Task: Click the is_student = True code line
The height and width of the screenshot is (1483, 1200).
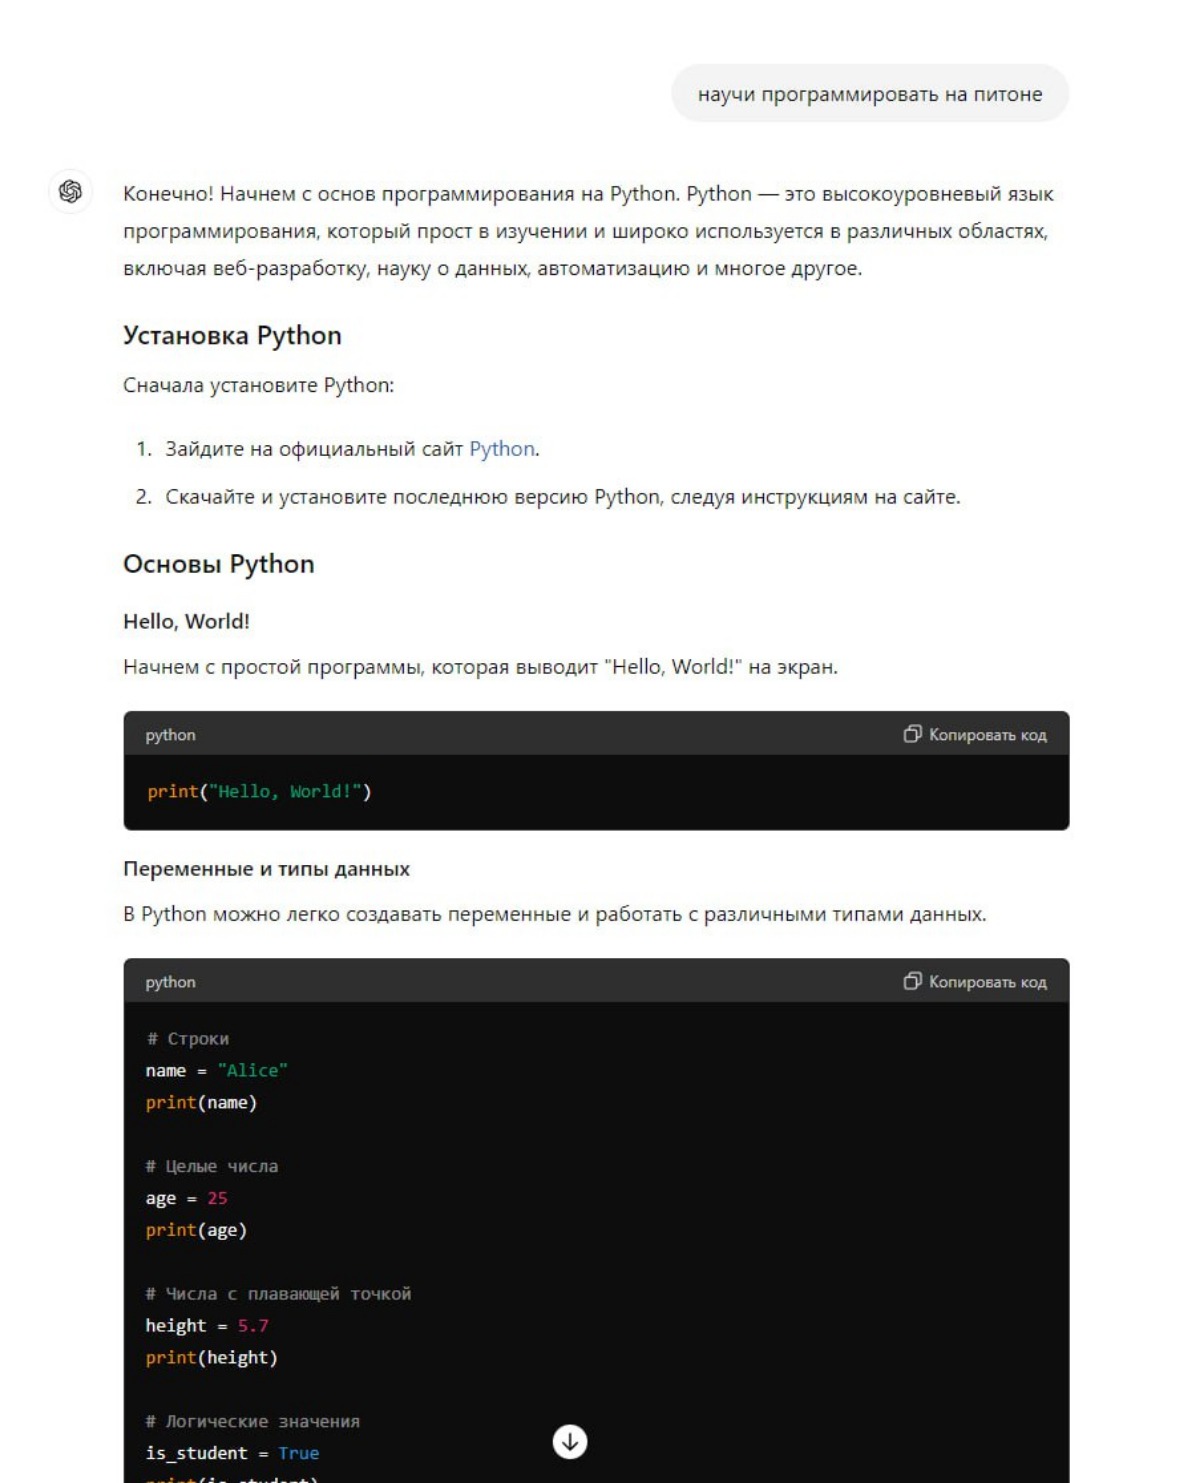Action: [x=232, y=1453]
